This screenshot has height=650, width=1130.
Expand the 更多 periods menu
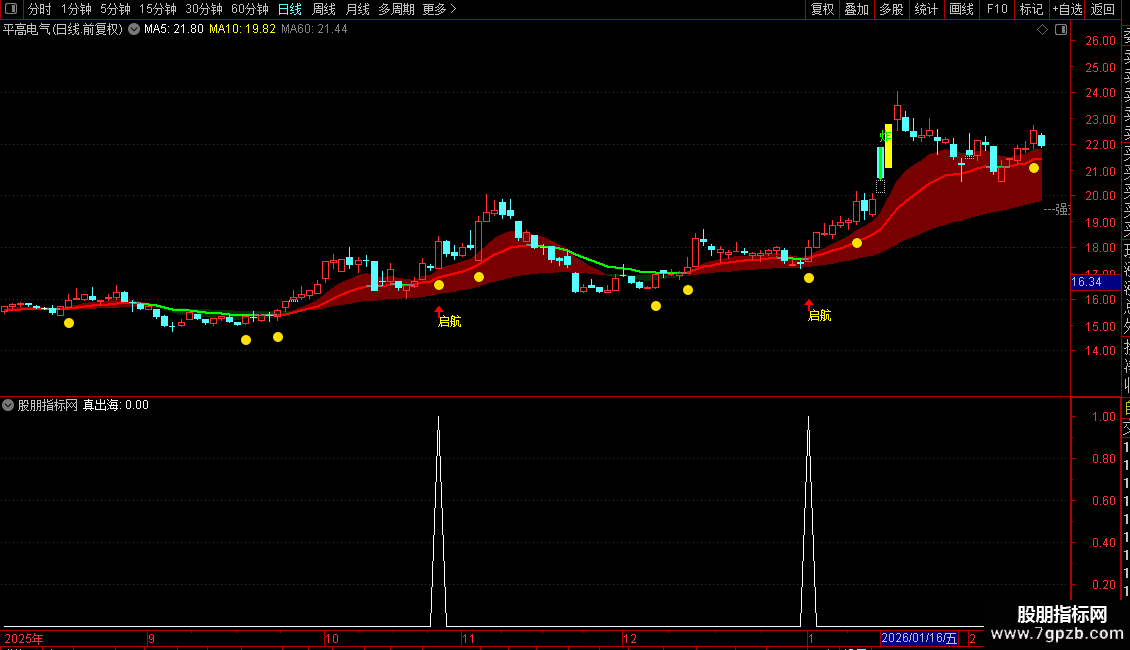439,9
